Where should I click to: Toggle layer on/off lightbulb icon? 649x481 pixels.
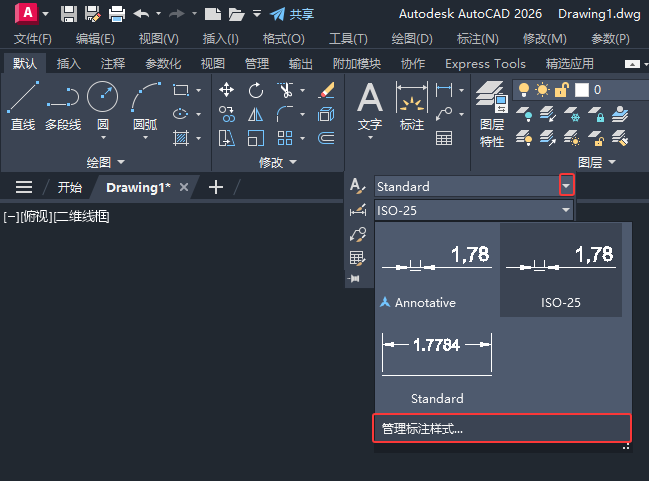tap(524, 90)
